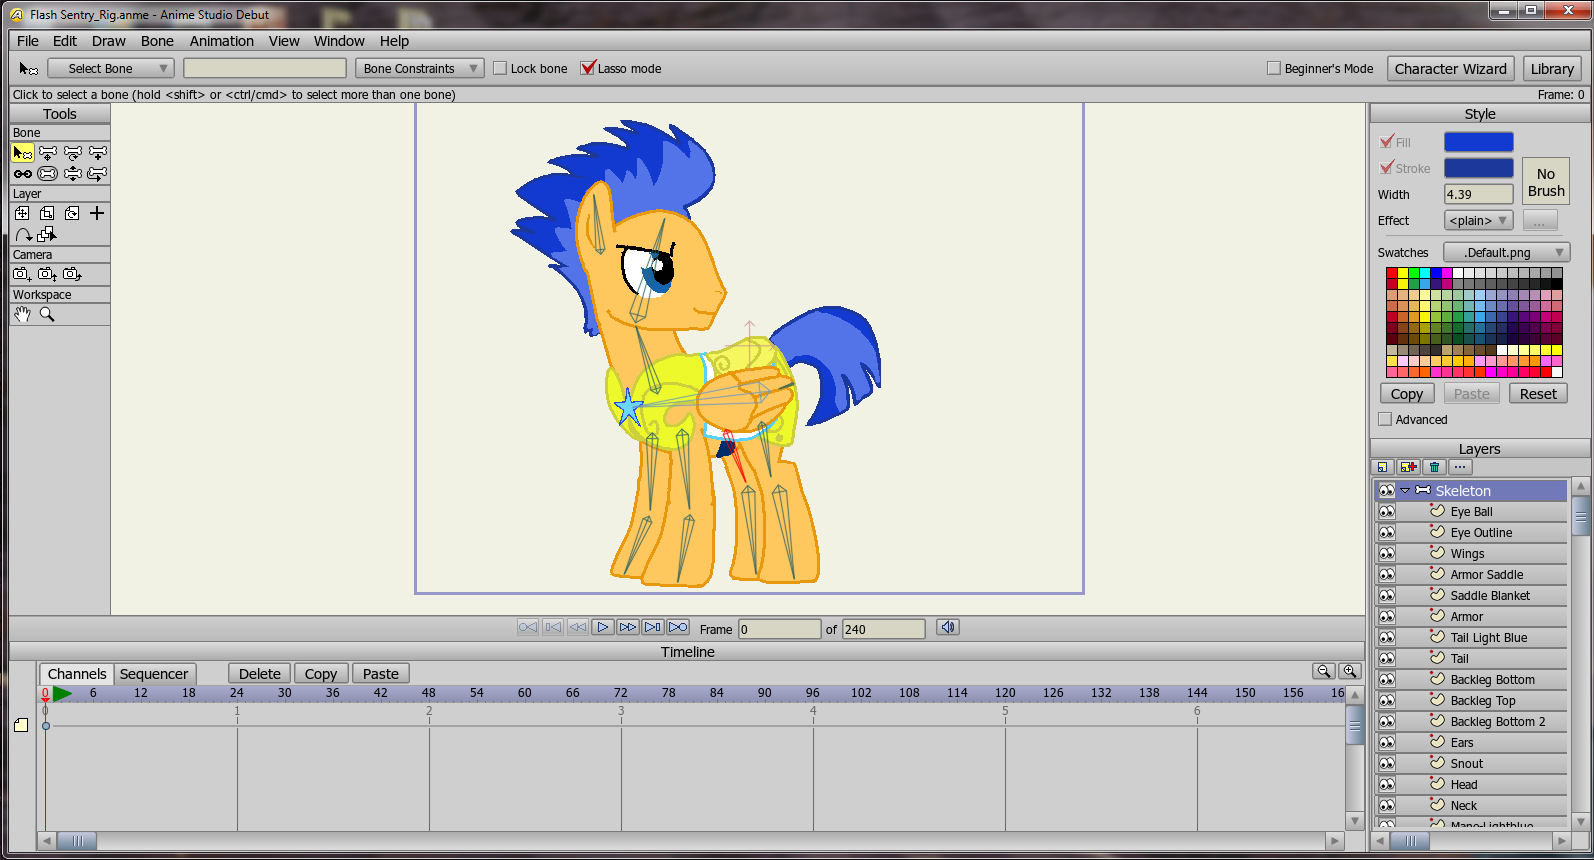Zoom in the timeline
Image resolution: width=1594 pixels, height=860 pixels.
coord(1350,672)
